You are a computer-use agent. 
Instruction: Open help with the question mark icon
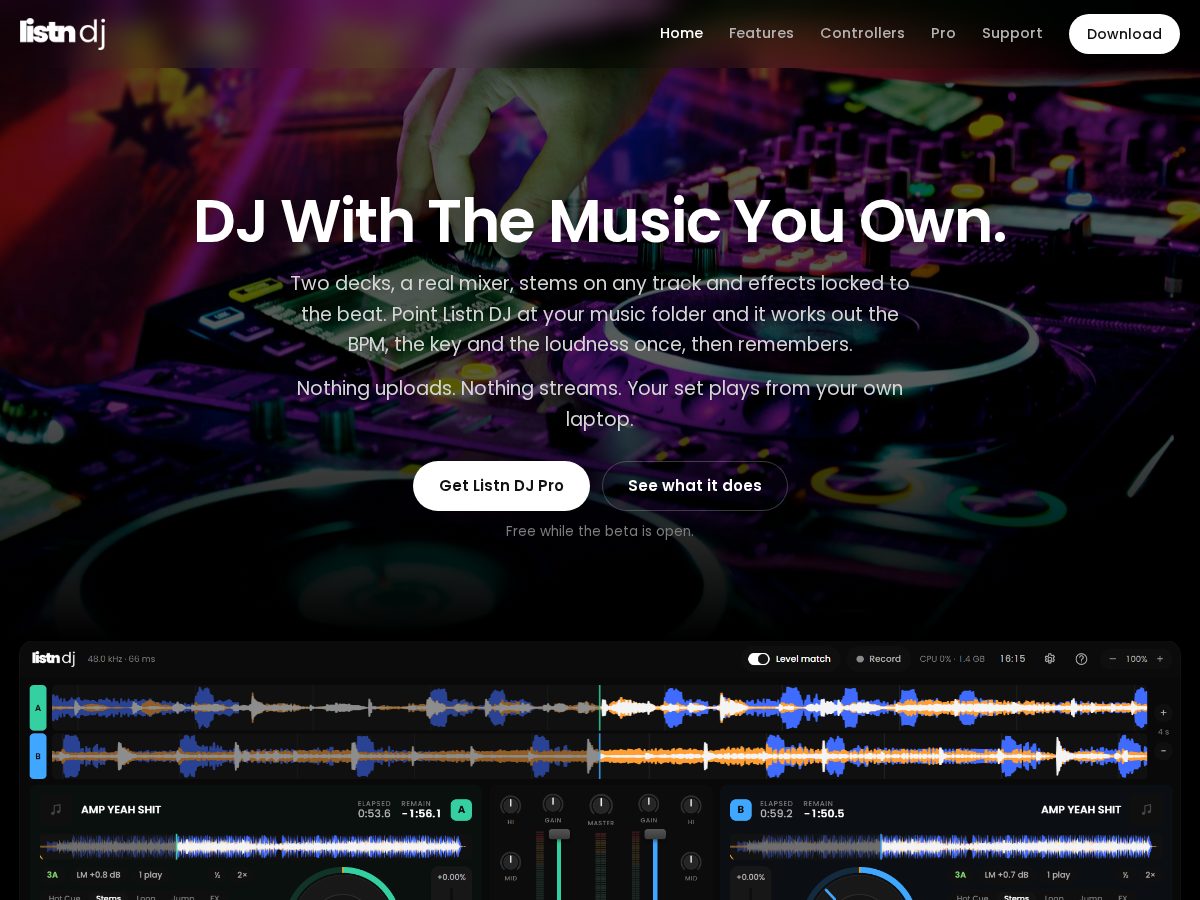pyautogui.click(x=1081, y=659)
